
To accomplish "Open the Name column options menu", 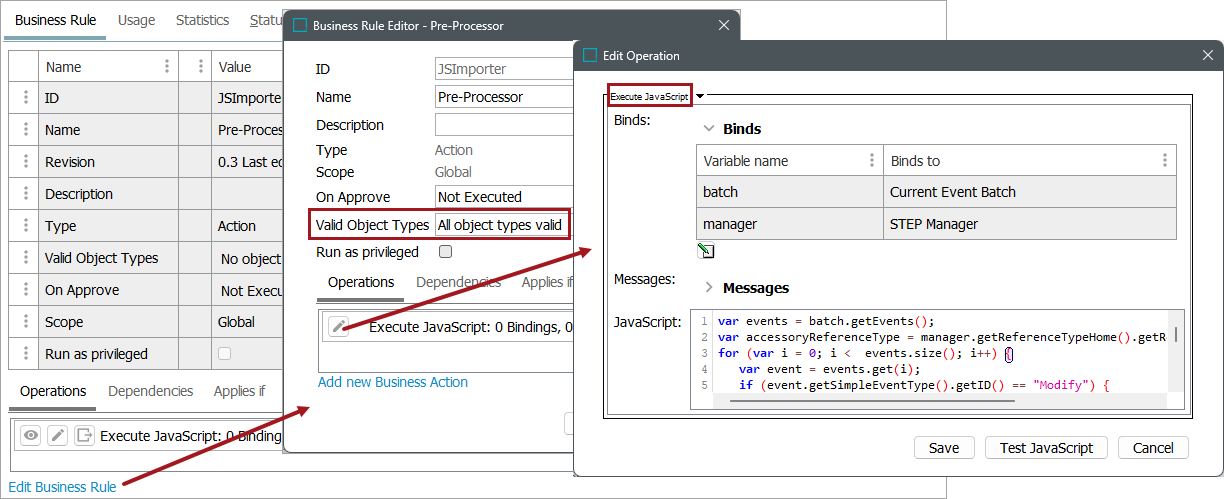I will point(166,67).
